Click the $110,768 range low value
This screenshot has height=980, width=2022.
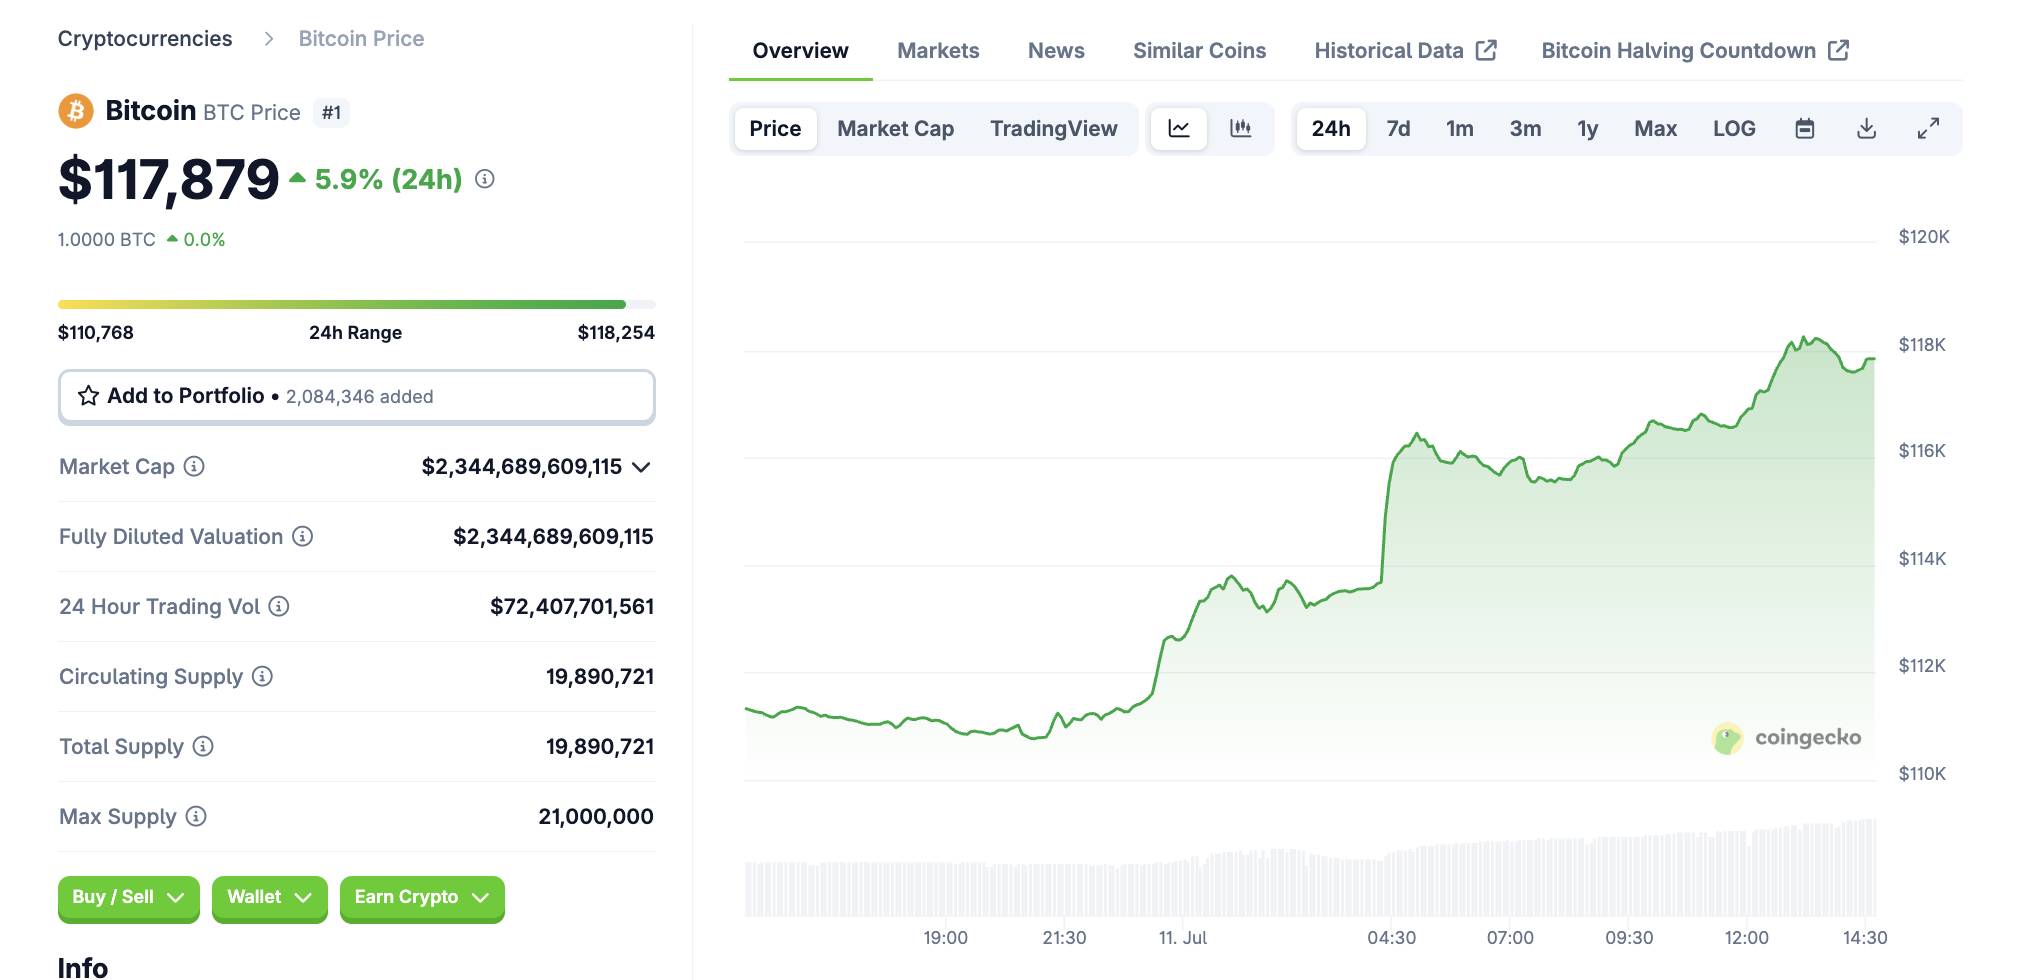pos(96,333)
